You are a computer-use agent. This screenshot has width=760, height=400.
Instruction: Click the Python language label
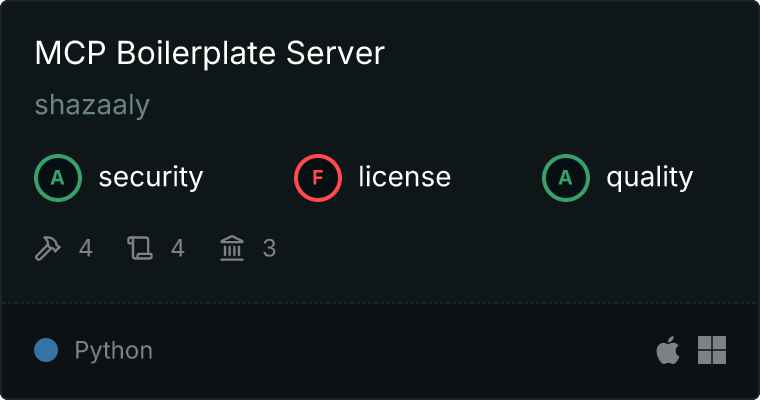coord(114,351)
